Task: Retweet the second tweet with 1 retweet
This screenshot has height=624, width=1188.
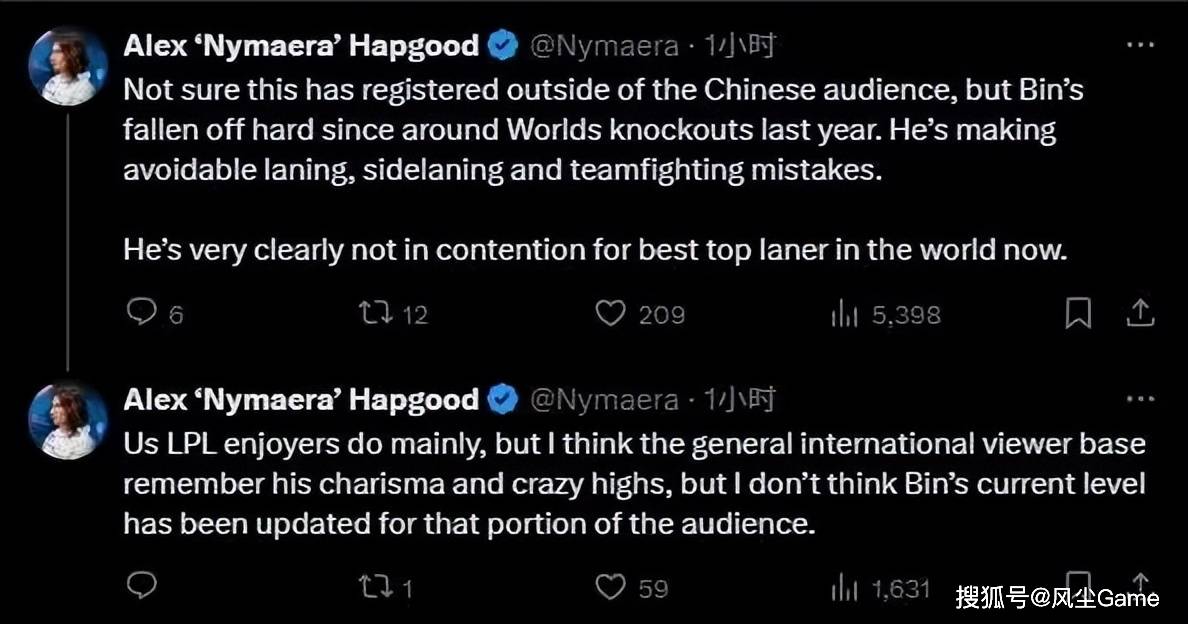Action: (x=375, y=587)
